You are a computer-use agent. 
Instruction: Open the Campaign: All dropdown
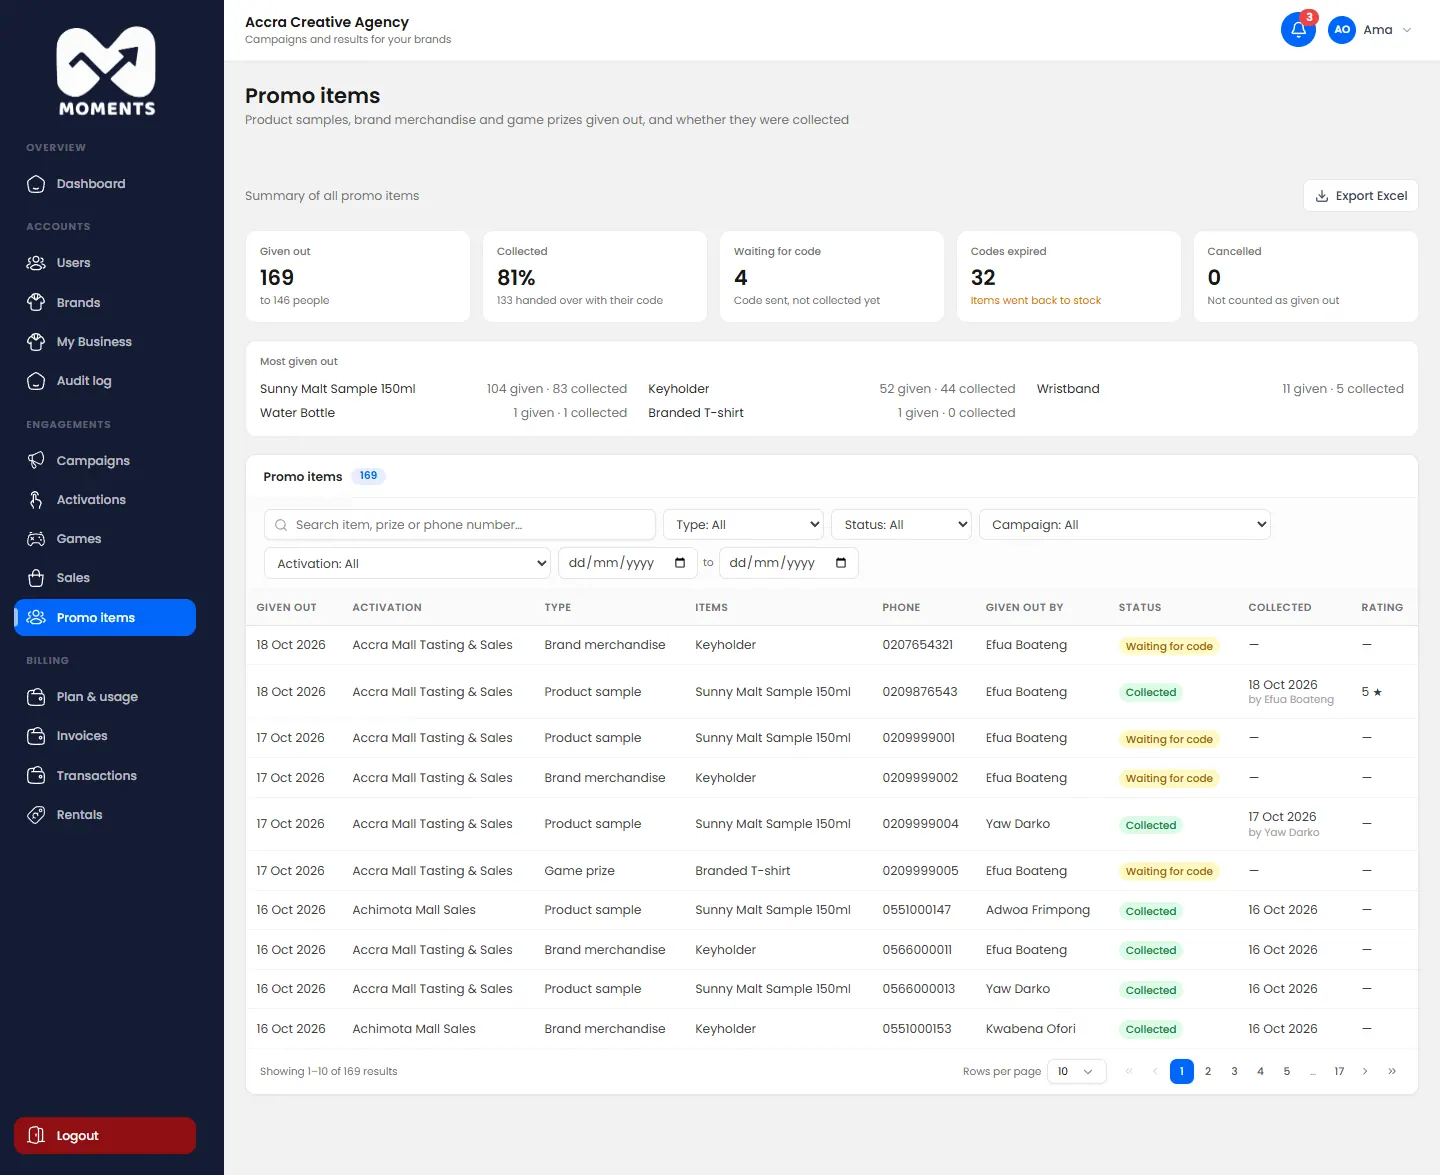[x=1125, y=524]
